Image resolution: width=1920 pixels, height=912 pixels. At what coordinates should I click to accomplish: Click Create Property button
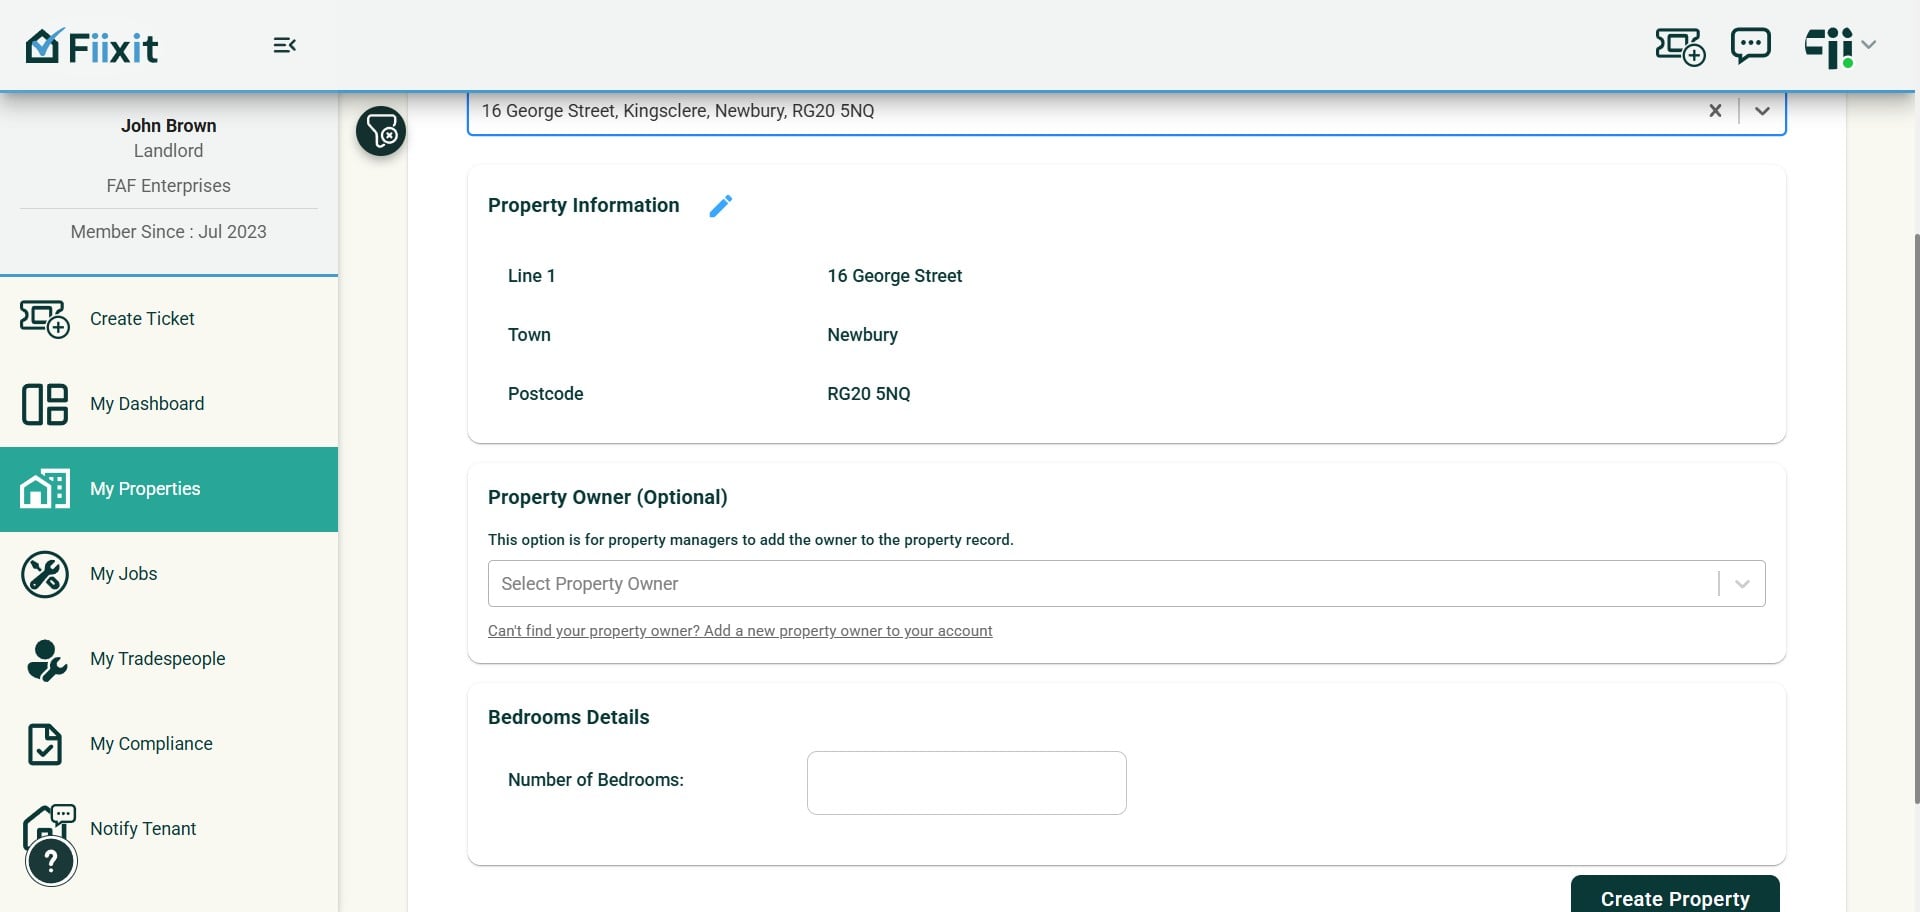(1675, 896)
